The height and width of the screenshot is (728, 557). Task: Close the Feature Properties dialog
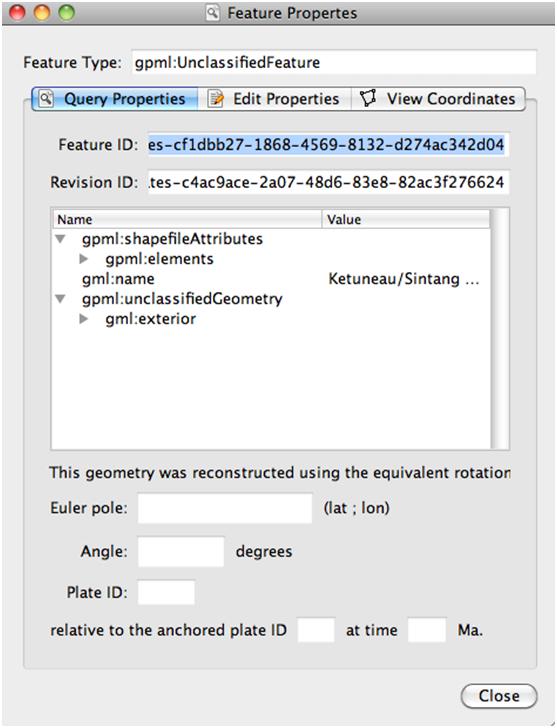click(x=499, y=696)
